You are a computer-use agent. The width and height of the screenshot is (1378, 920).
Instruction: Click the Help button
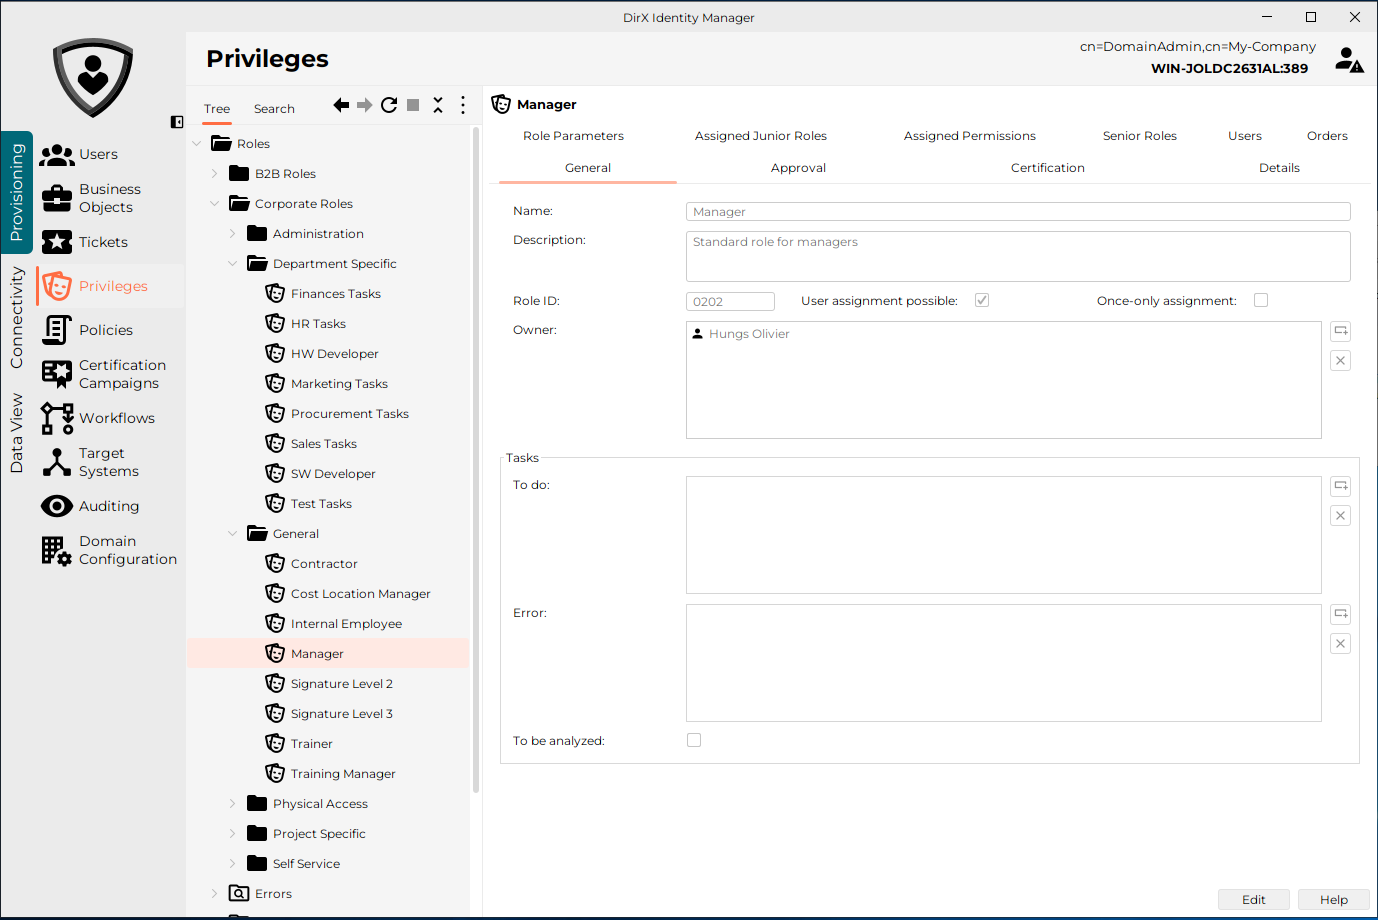pos(1334,899)
